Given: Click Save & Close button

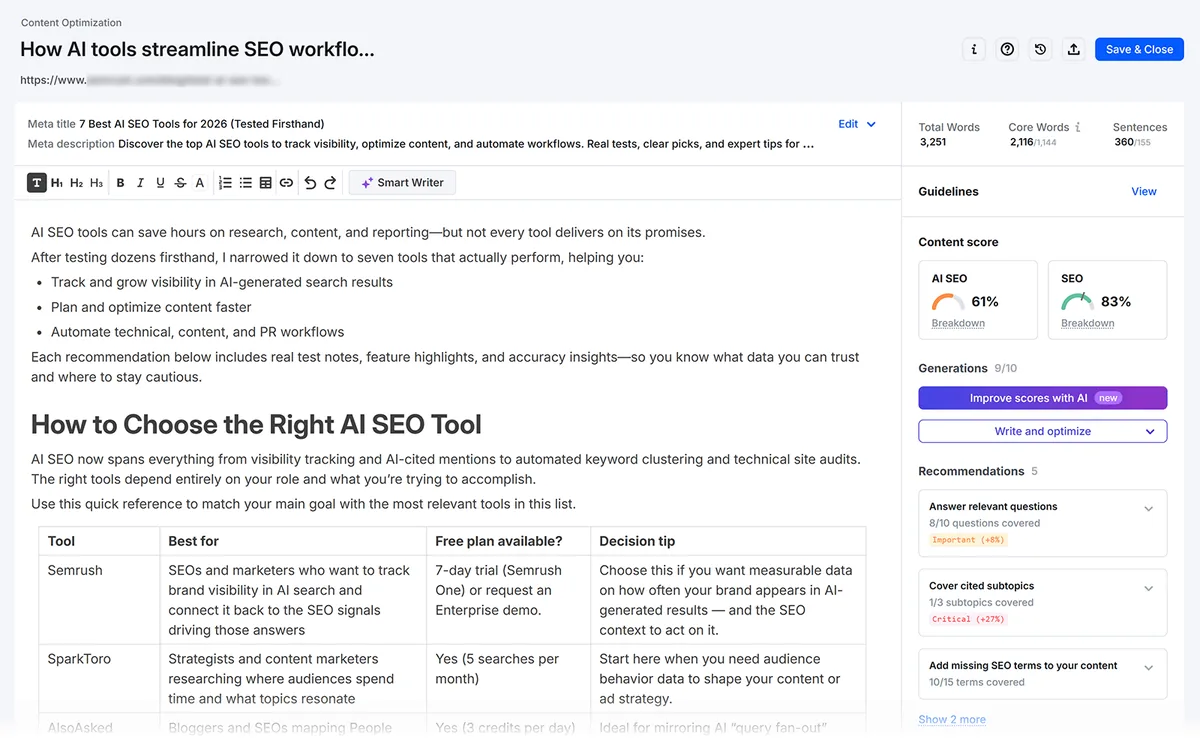Looking at the screenshot, I should pyautogui.click(x=1139, y=49).
